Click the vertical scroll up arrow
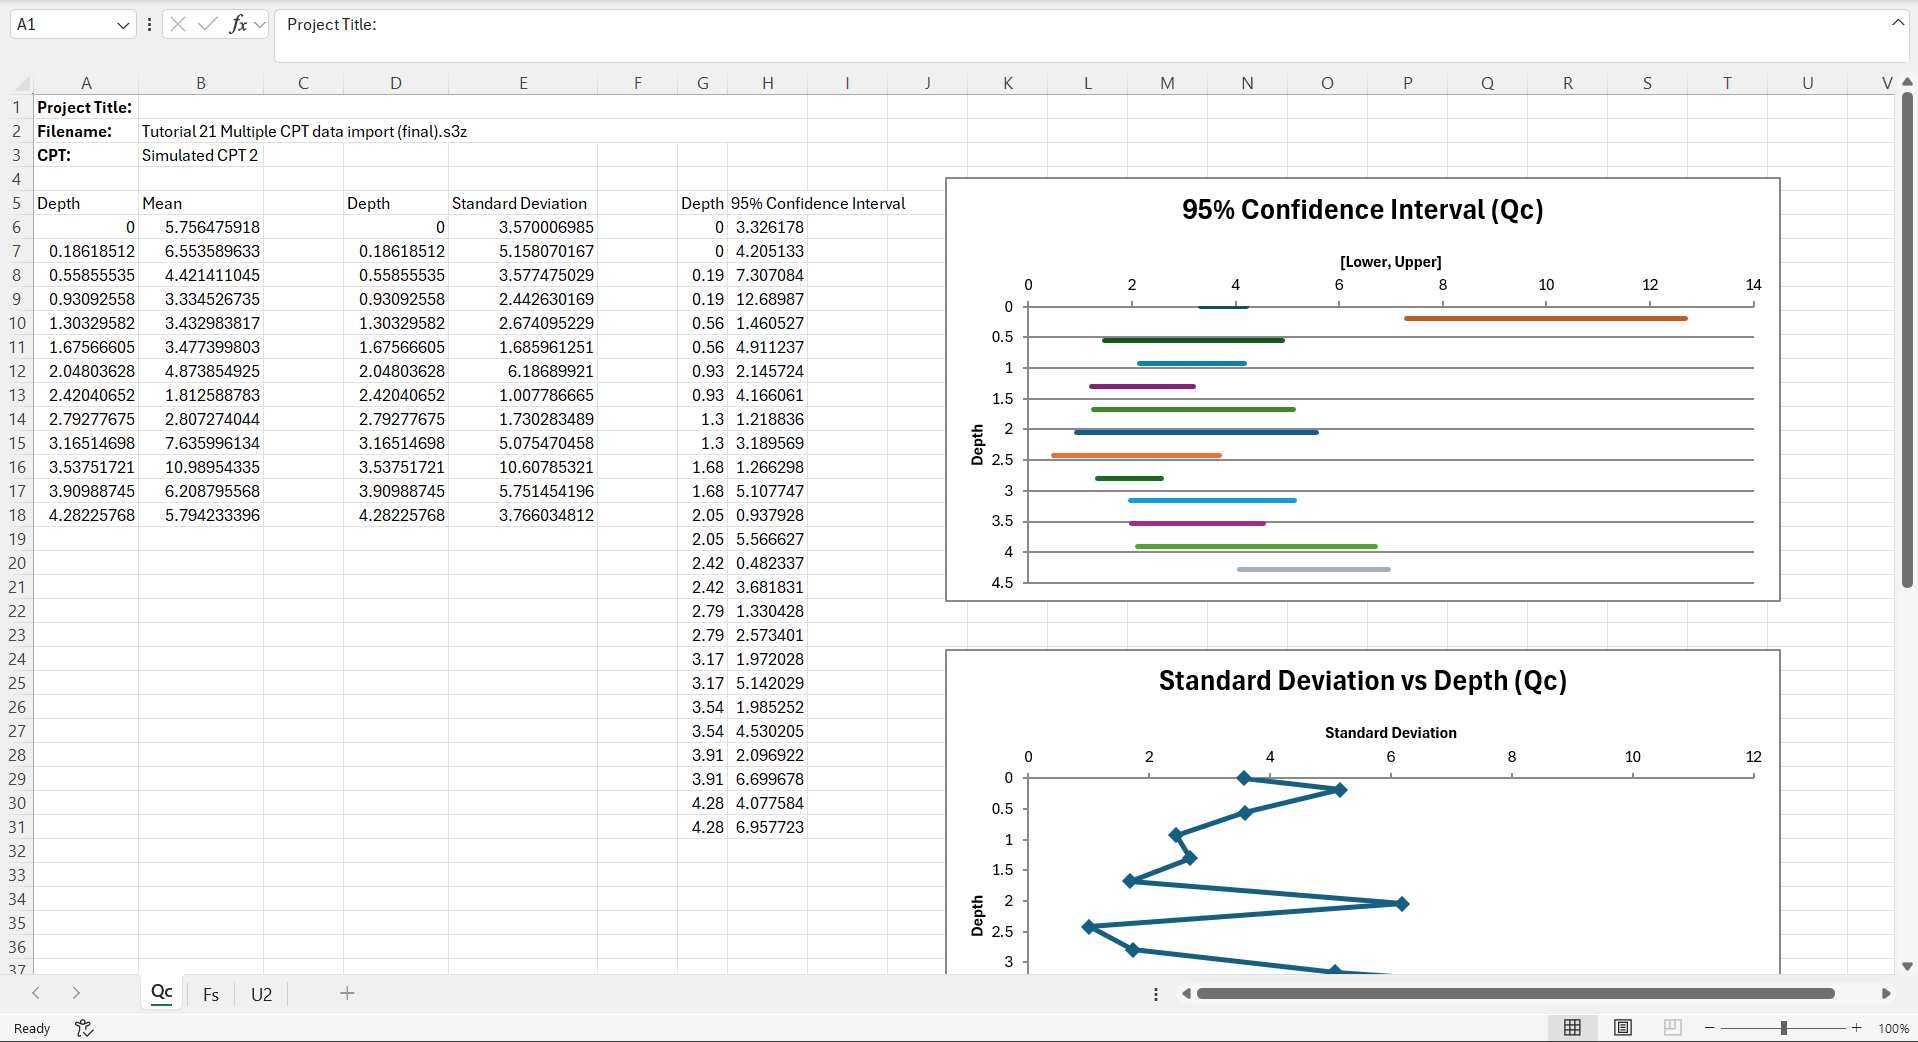This screenshot has height=1042, width=1918. (1907, 82)
